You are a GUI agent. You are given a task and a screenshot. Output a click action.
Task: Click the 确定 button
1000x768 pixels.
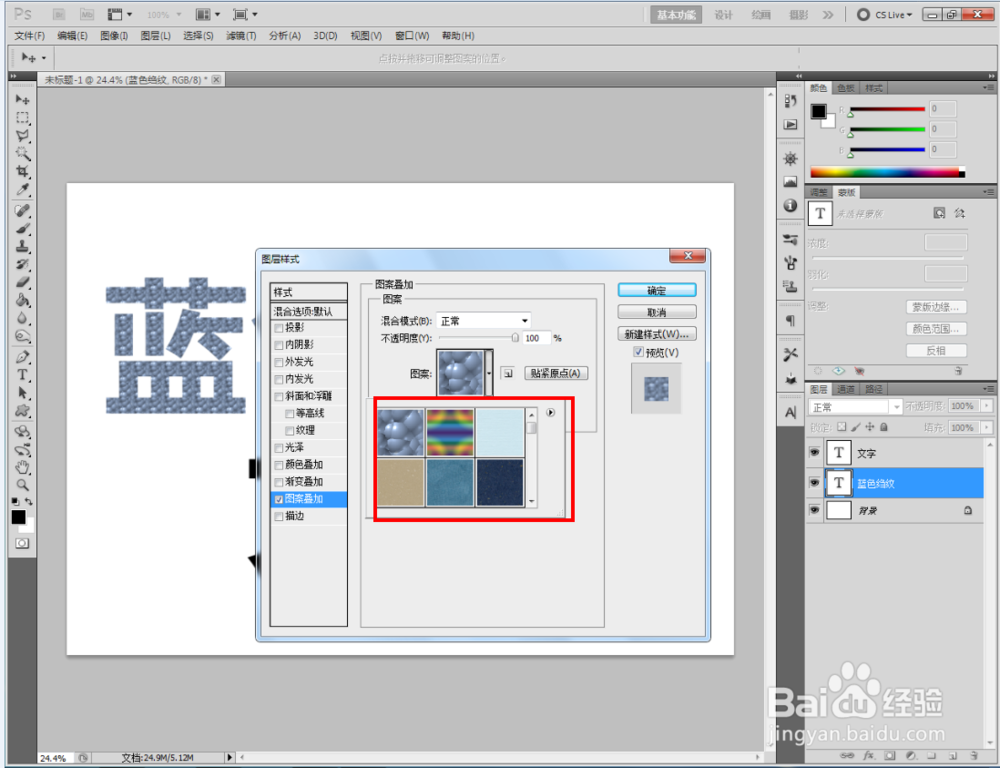coord(656,291)
